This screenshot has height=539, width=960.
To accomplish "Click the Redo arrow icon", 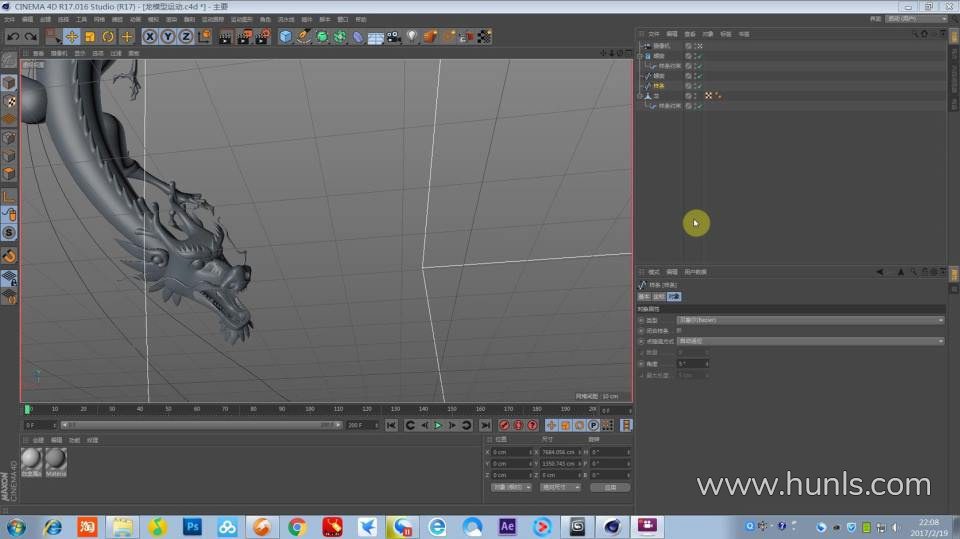I will pos(31,37).
